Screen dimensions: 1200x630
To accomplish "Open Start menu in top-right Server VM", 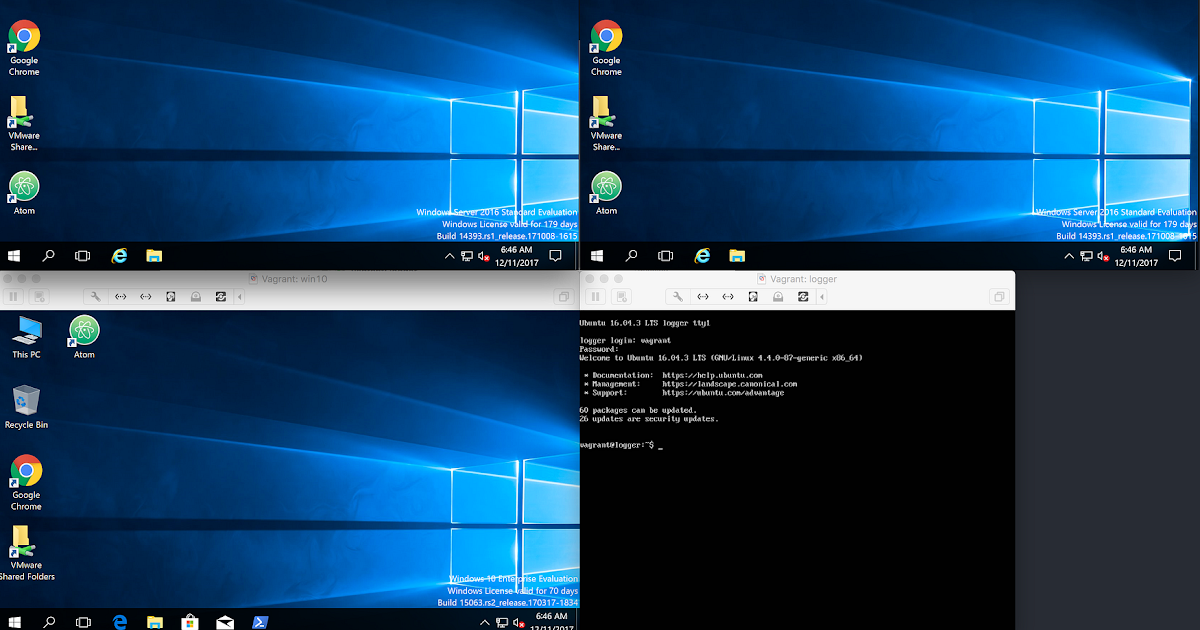I will pos(598,256).
